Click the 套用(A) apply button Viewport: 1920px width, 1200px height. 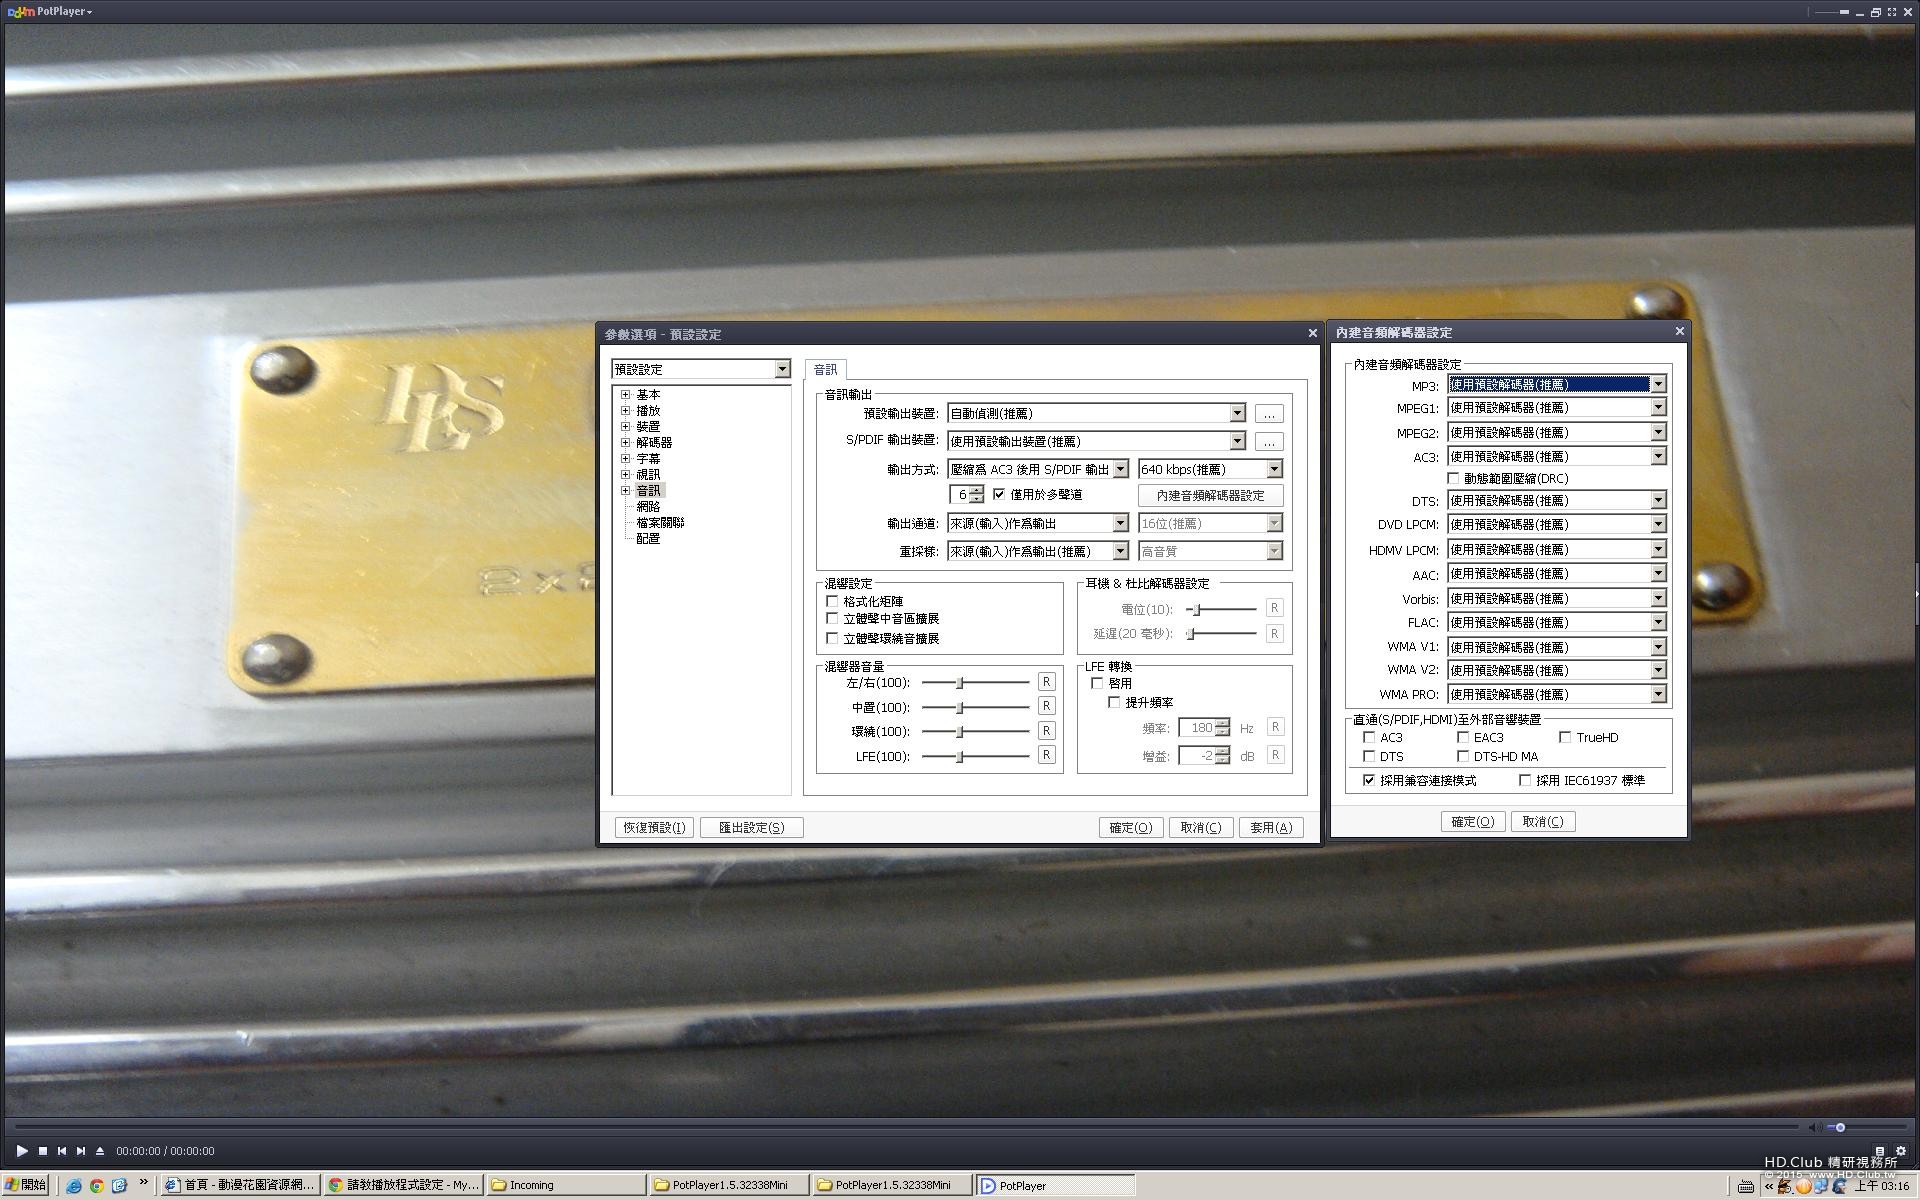pos(1271,827)
